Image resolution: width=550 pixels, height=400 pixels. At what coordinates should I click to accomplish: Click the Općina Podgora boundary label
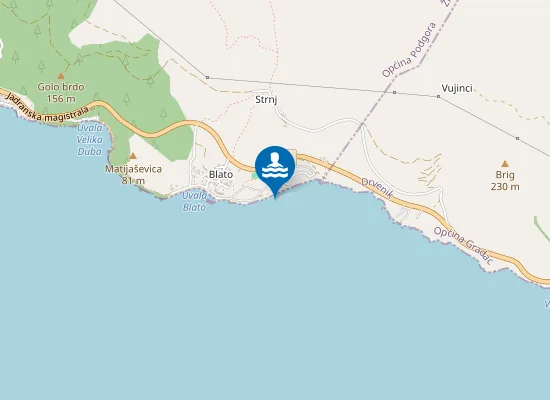(409, 50)
